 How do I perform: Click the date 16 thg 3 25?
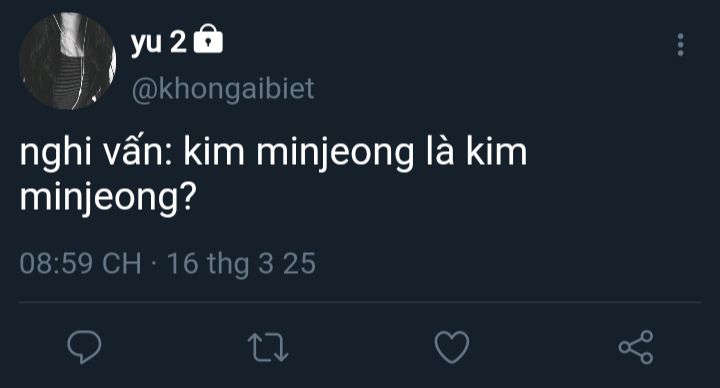[x=242, y=264]
